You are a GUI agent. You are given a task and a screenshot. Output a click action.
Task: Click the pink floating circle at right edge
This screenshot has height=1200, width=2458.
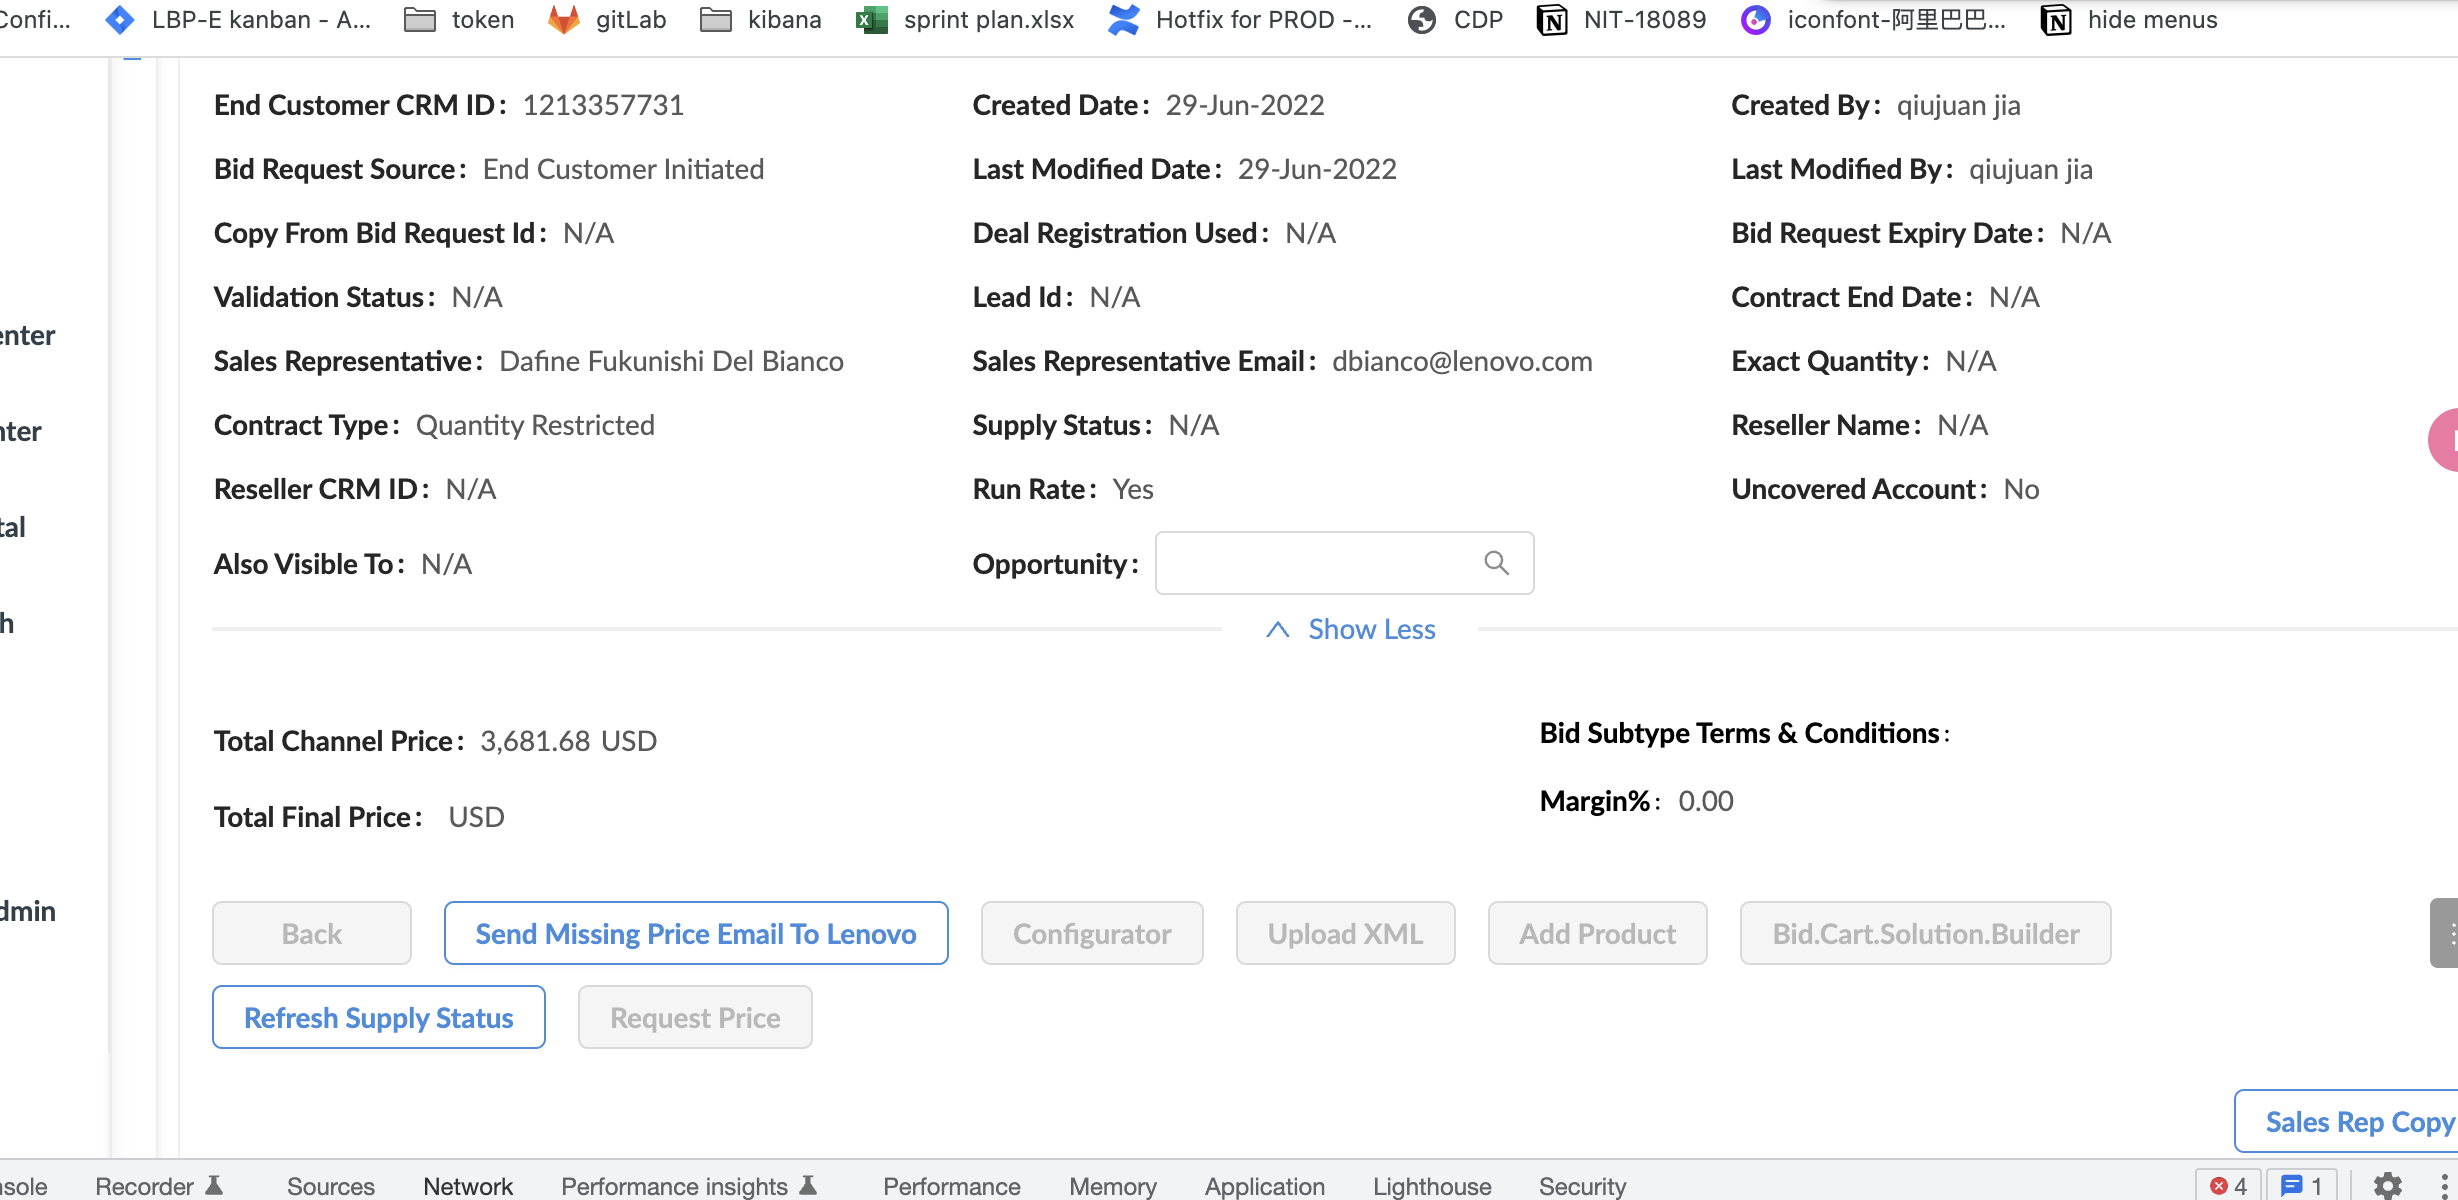click(x=2444, y=440)
